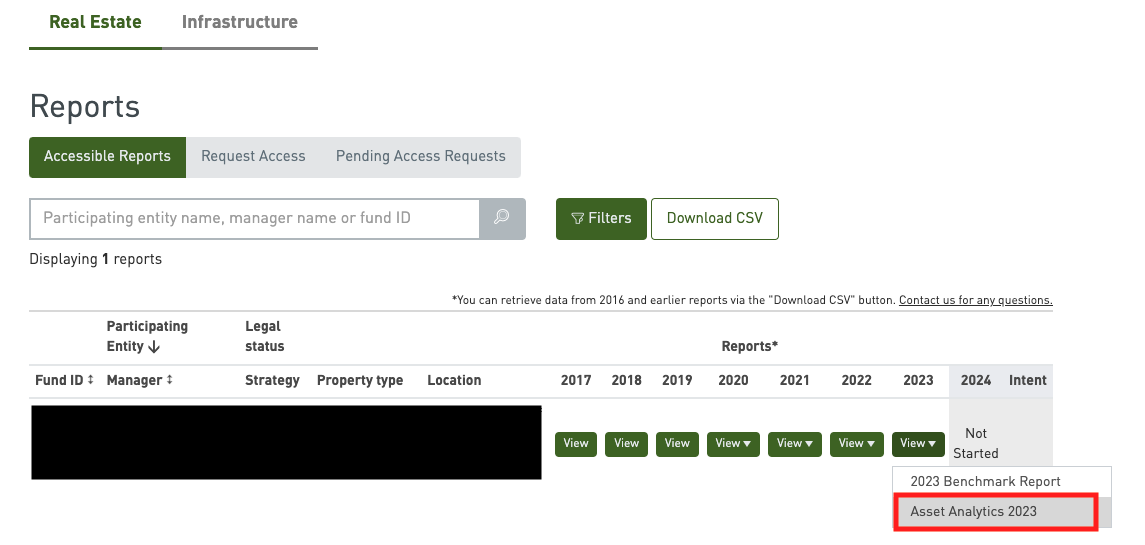Download CSV of reports
Screen dimensions: 1145x545
point(714,218)
